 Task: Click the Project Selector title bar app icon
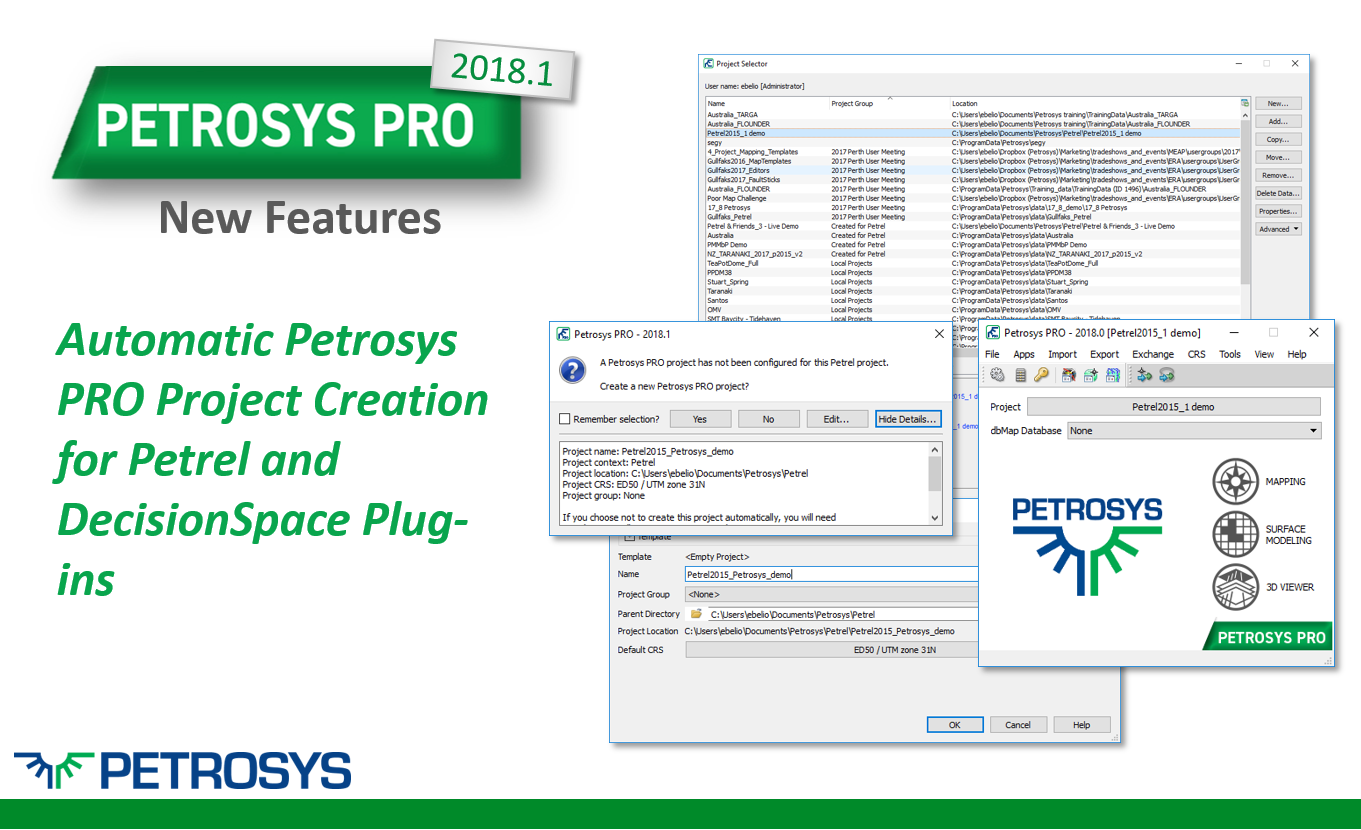(x=709, y=63)
